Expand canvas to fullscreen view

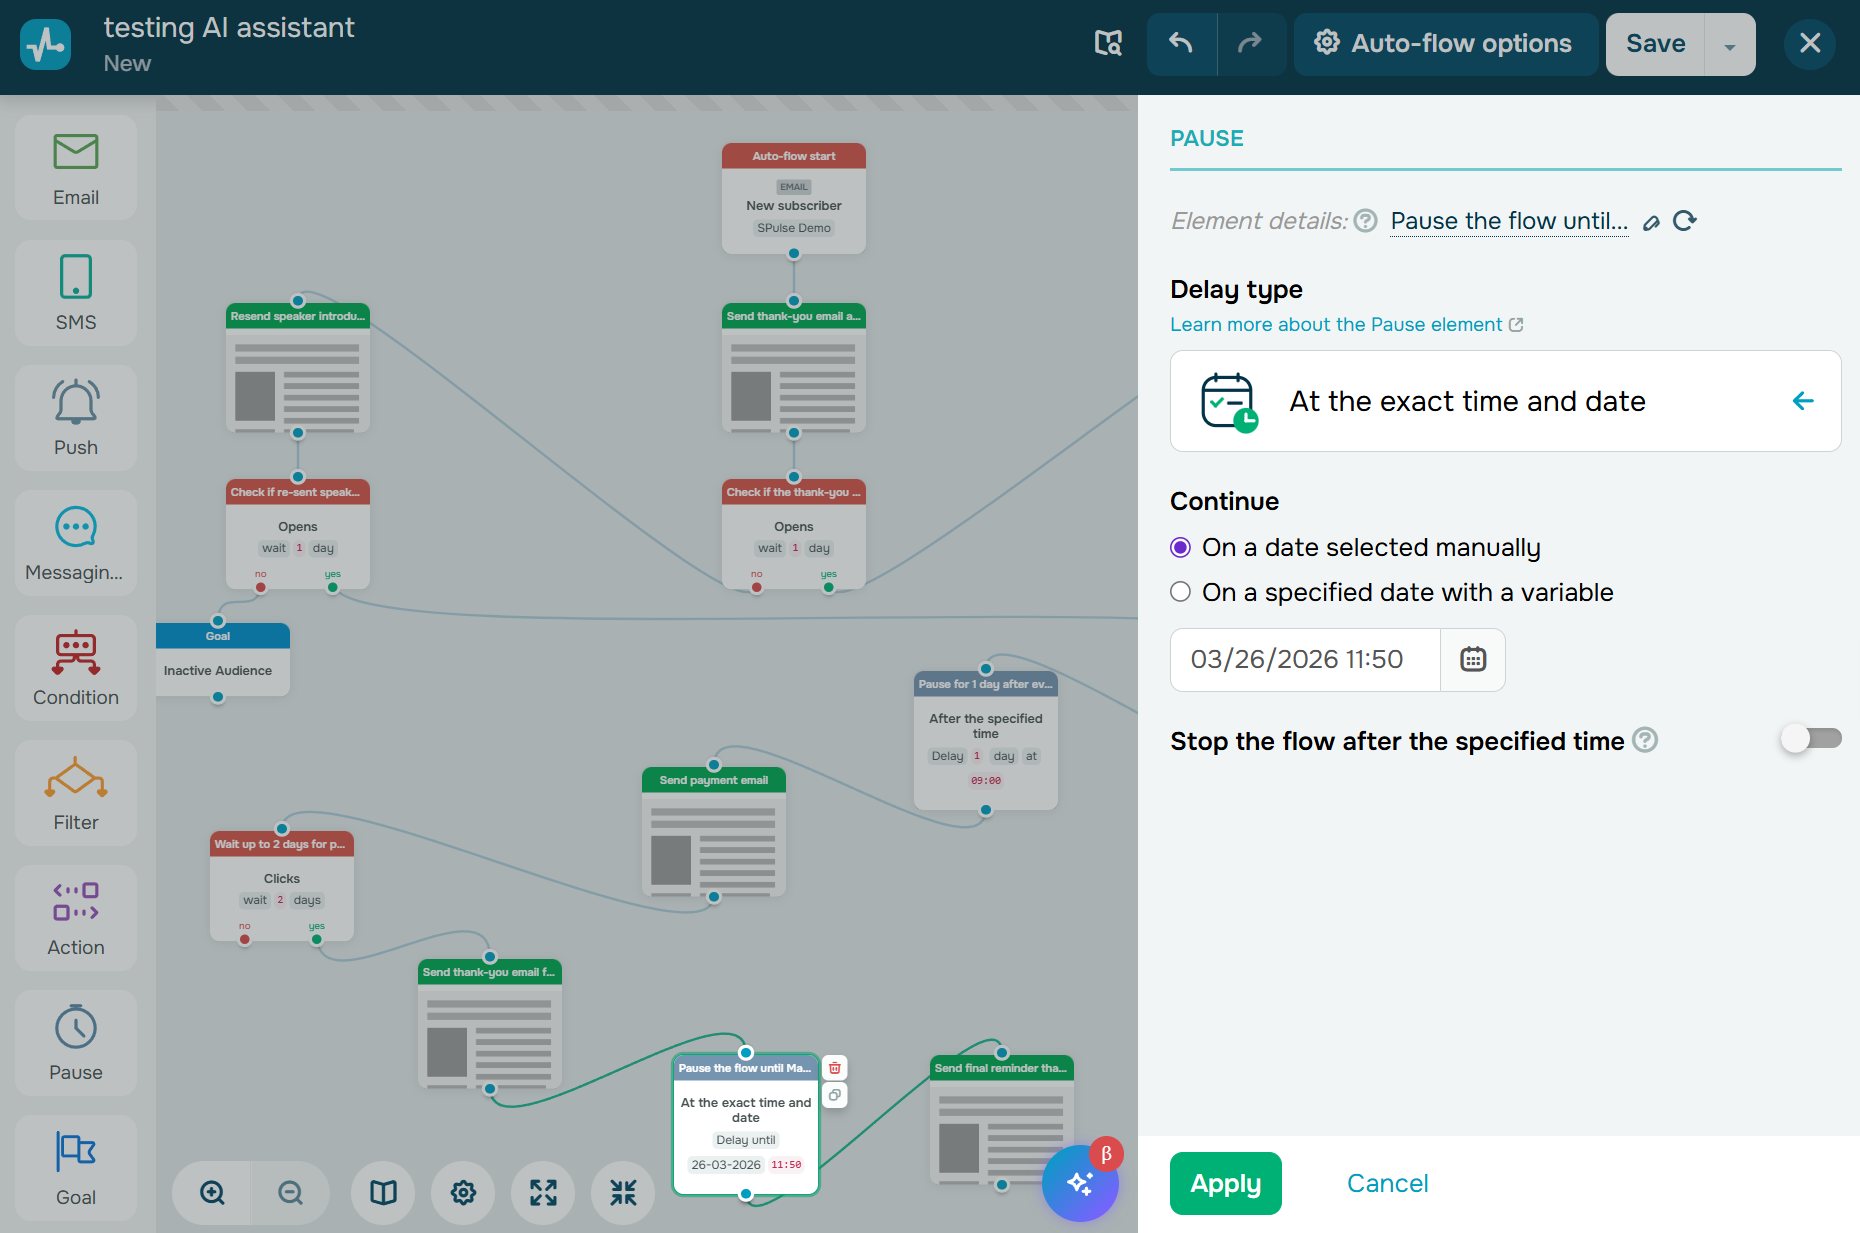(543, 1192)
